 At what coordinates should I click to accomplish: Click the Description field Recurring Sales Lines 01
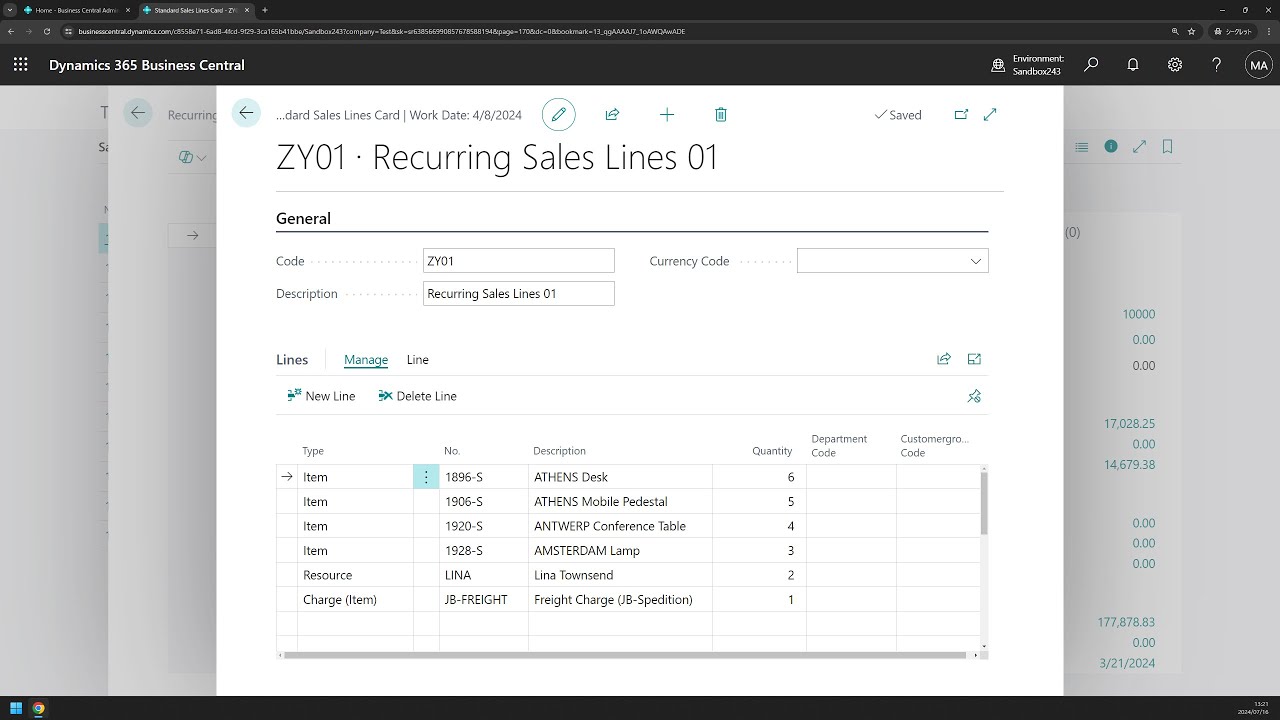tap(519, 294)
